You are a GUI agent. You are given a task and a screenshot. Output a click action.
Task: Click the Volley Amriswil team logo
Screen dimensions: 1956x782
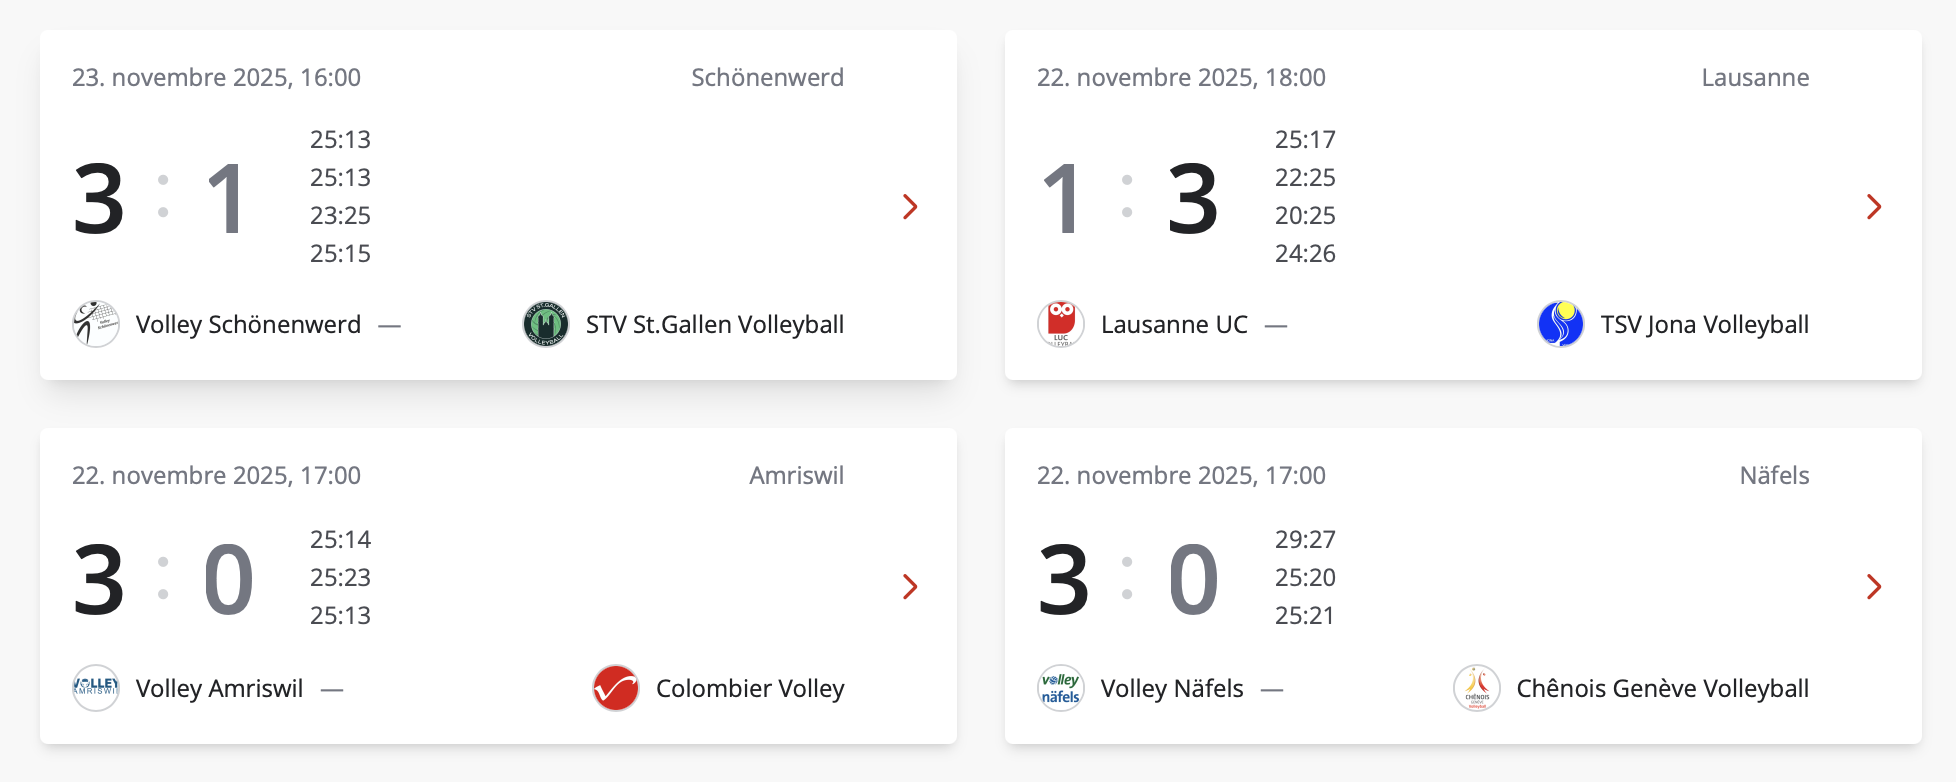(96, 688)
